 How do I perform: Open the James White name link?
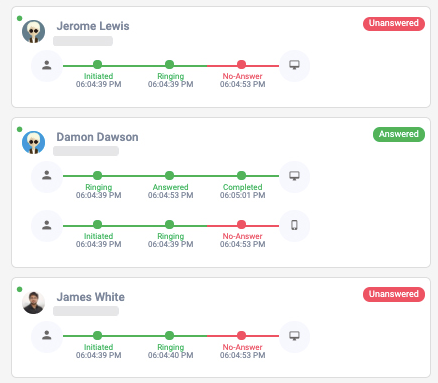[x=91, y=297]
